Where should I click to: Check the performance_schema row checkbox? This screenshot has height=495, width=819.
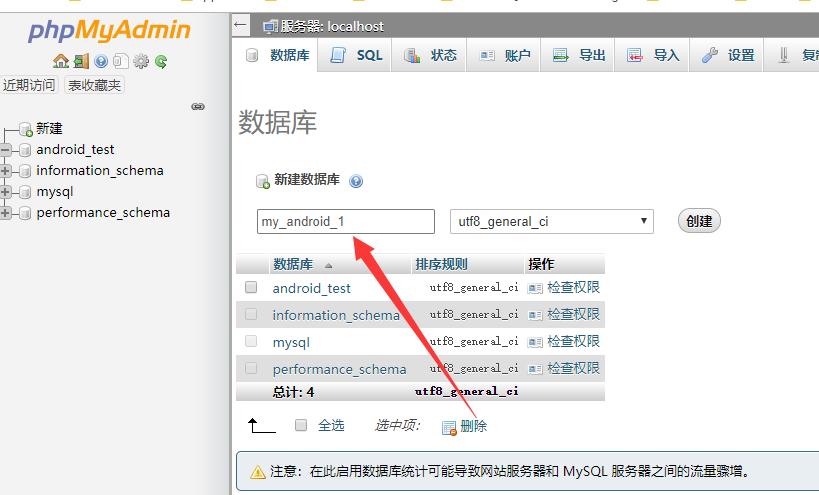pos(251,368)
